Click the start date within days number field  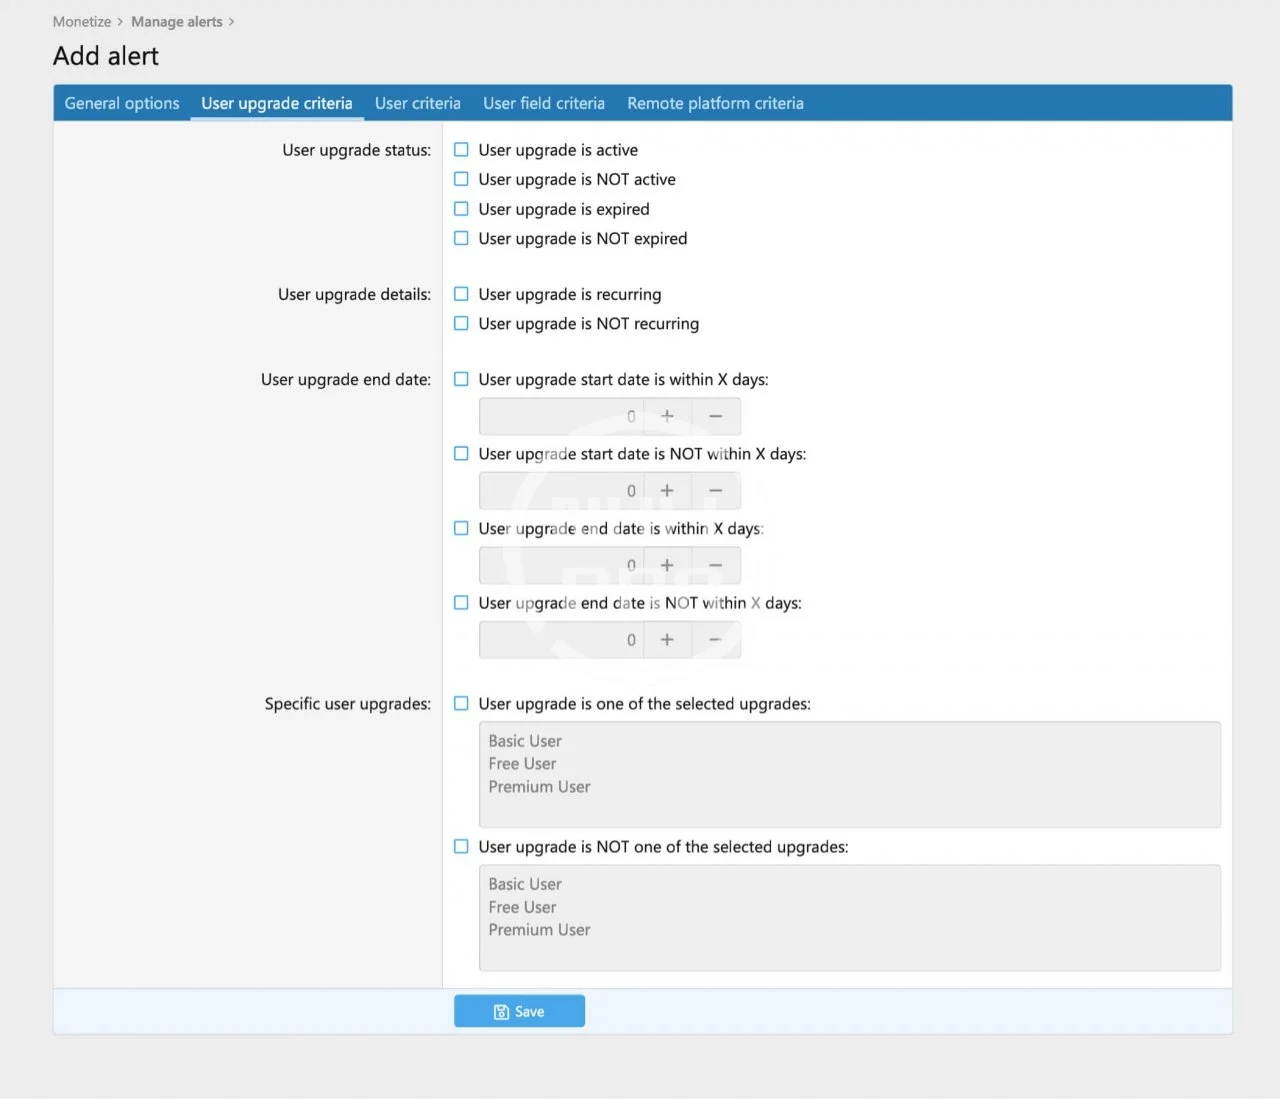tap(561, 416)
